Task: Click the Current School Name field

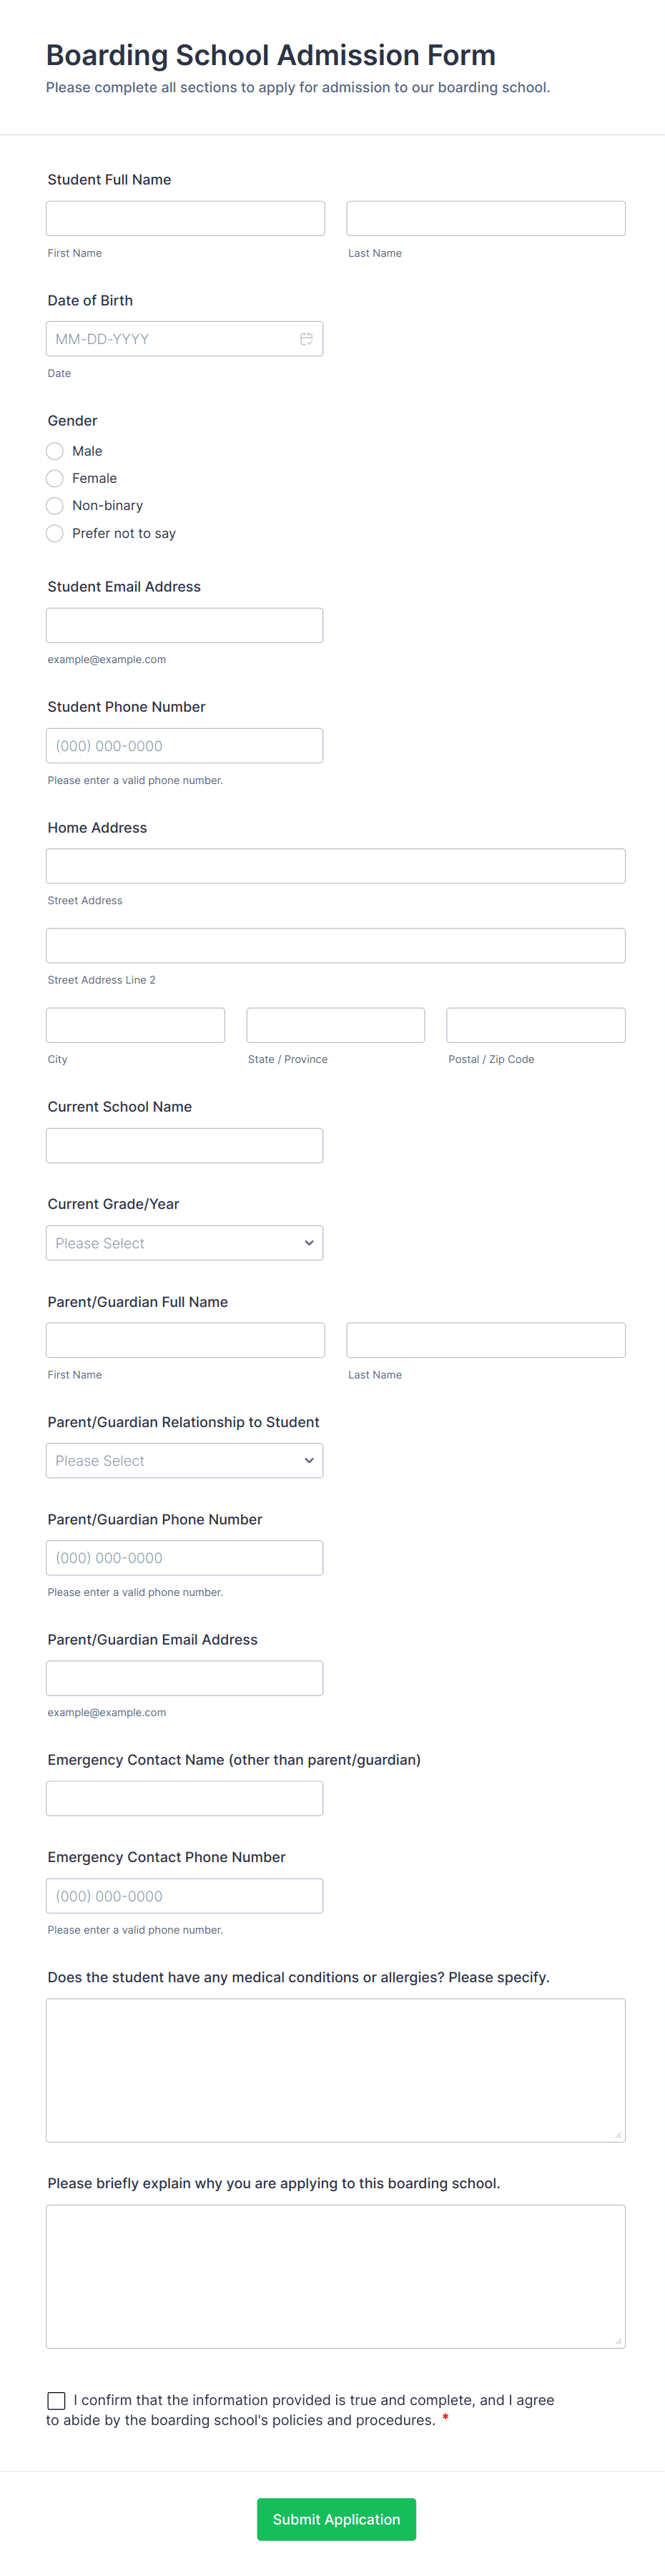Action: pyautogui.click(x=184, y=1145)
